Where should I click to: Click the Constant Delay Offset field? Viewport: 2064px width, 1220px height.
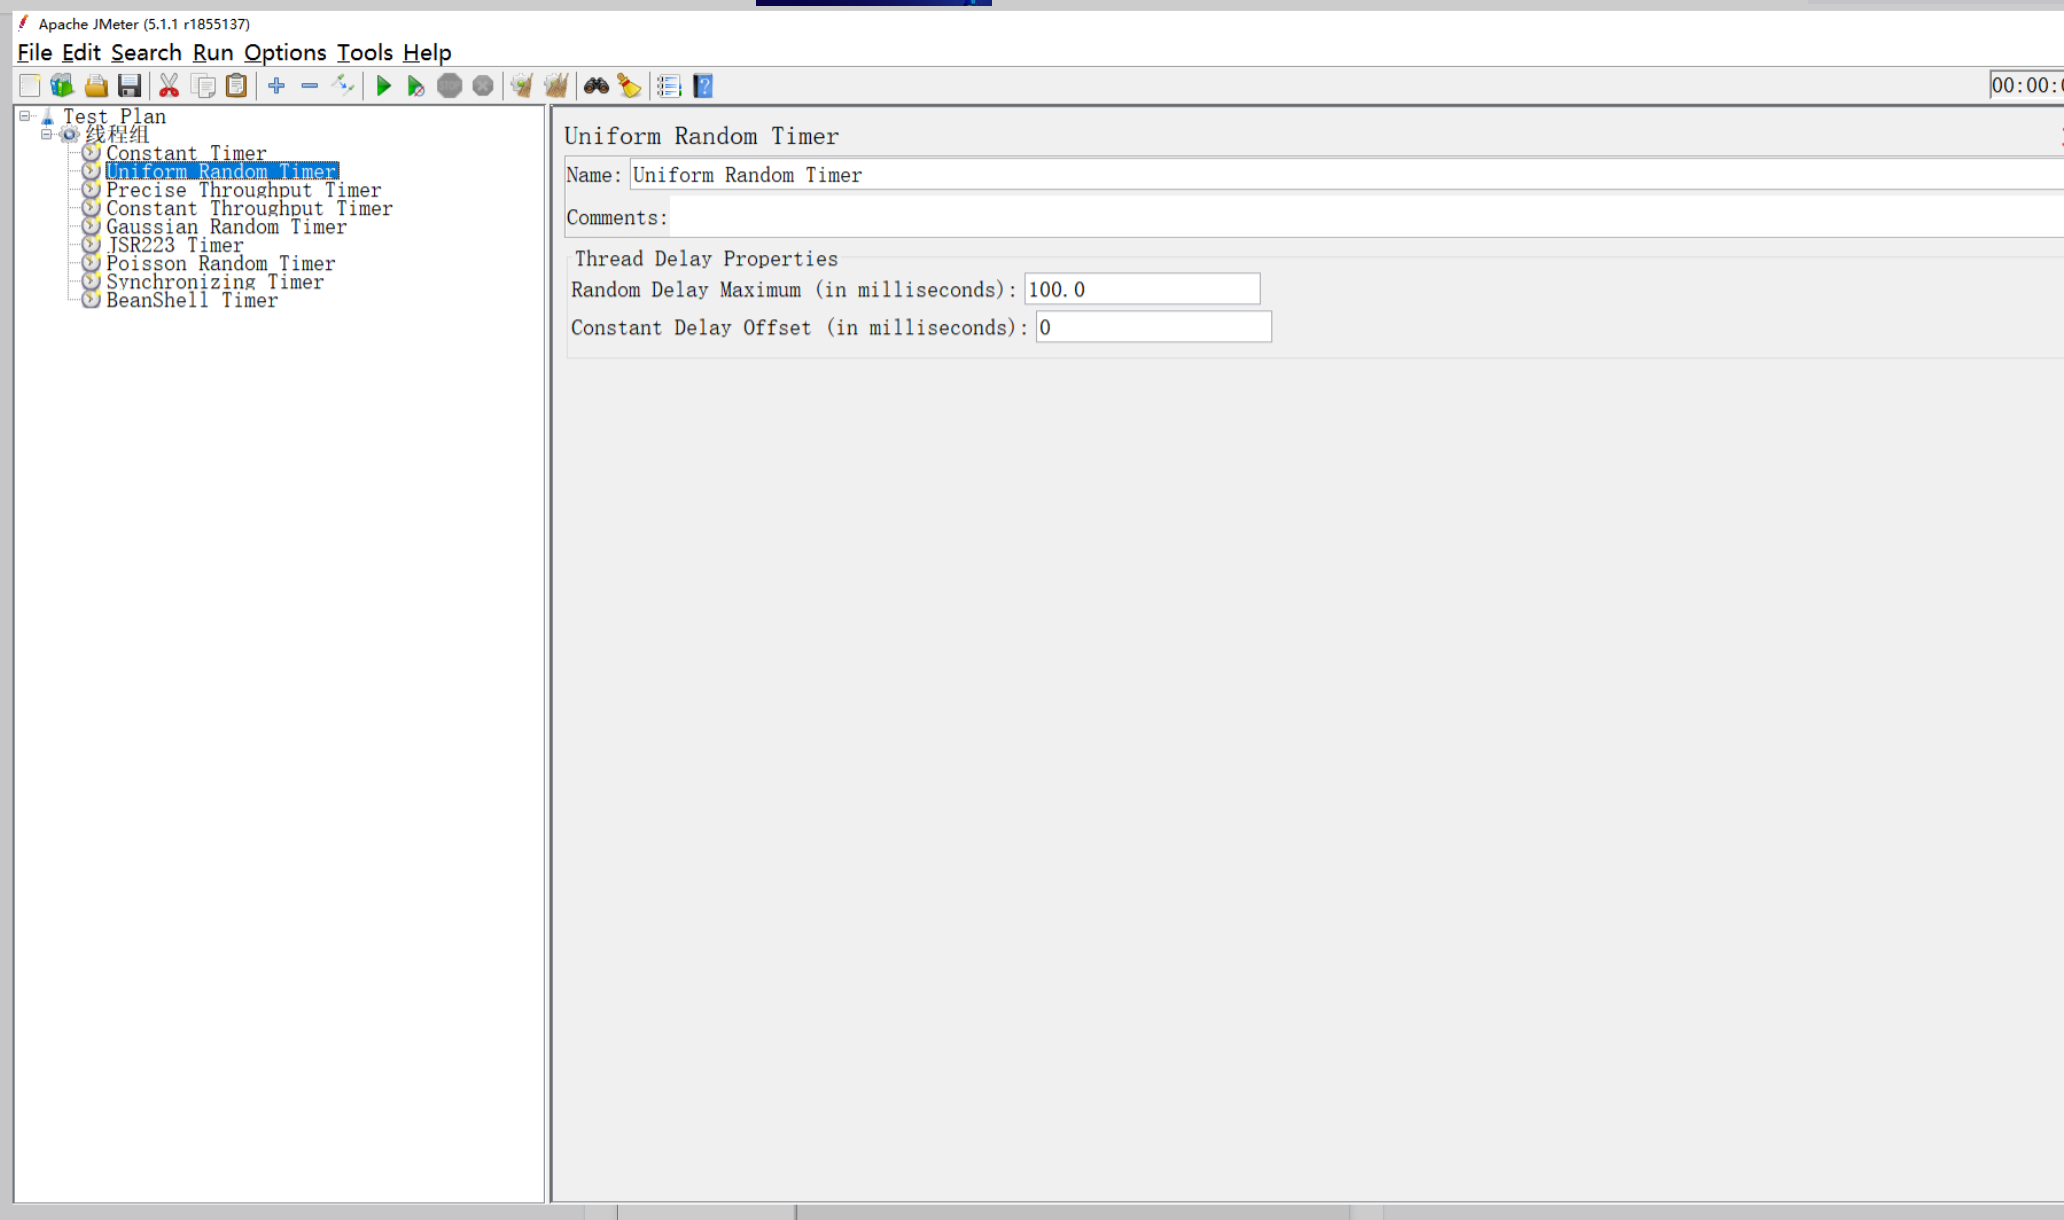coord(1153,327)
